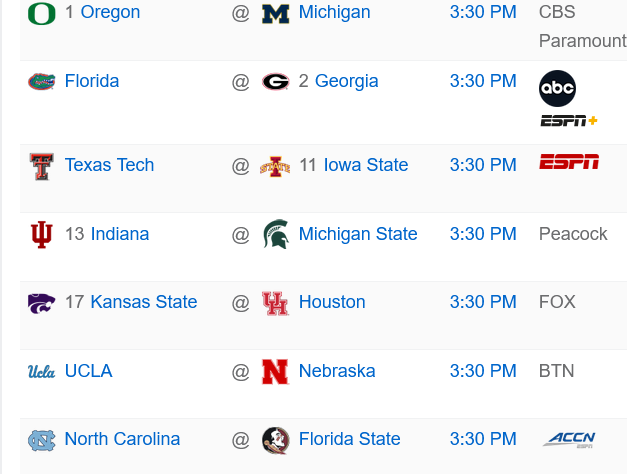This screenshot has height=474, width=627.
Task: Click the UCLA at Nebraska 3:30 PM time
Action: click(483, 371)
